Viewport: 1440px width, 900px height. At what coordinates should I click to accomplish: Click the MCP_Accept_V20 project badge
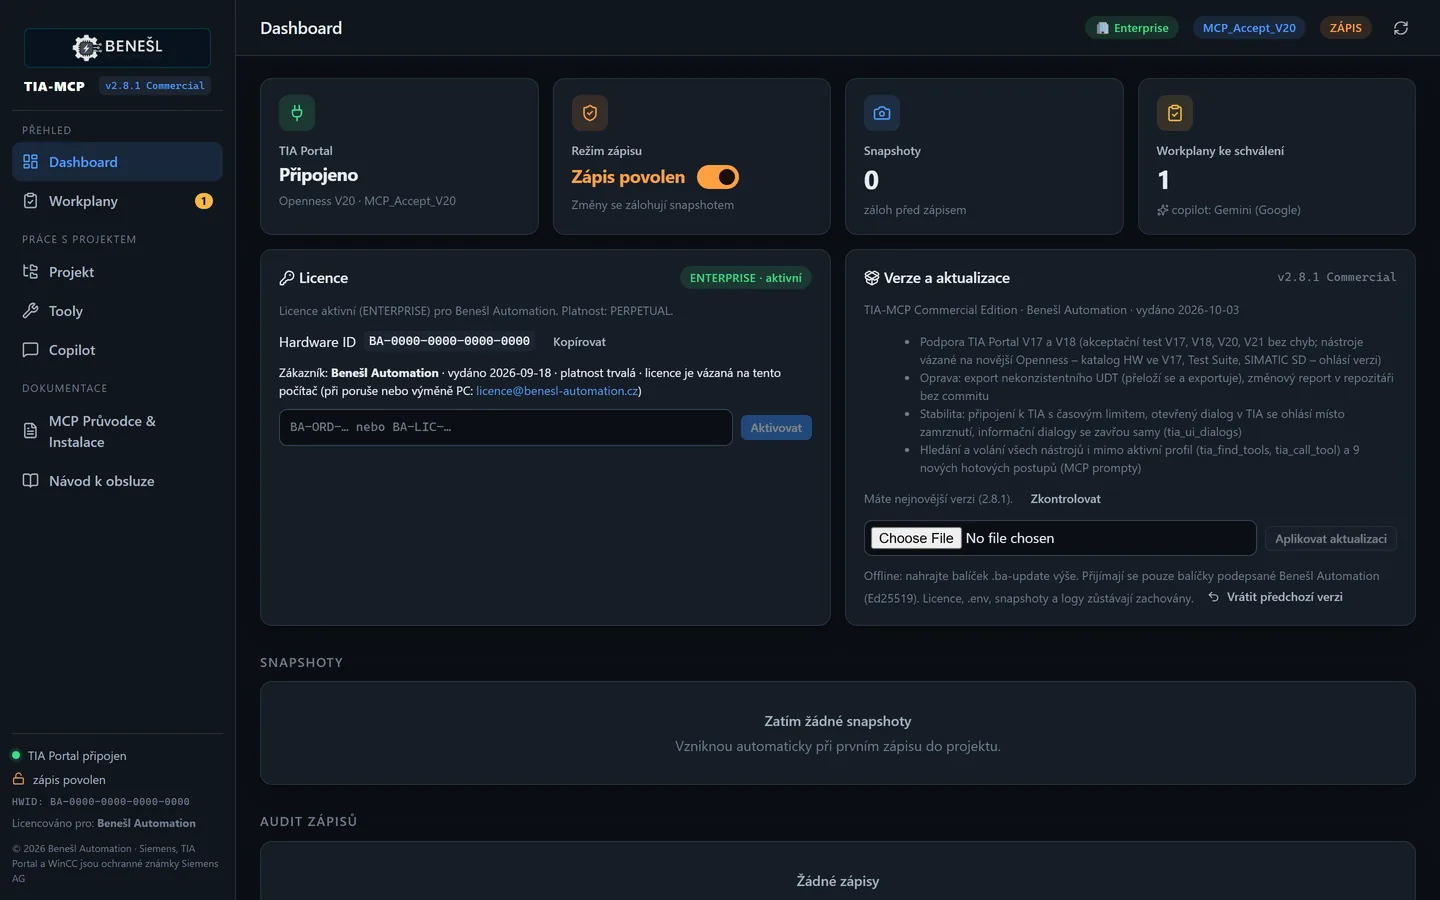1249,28
